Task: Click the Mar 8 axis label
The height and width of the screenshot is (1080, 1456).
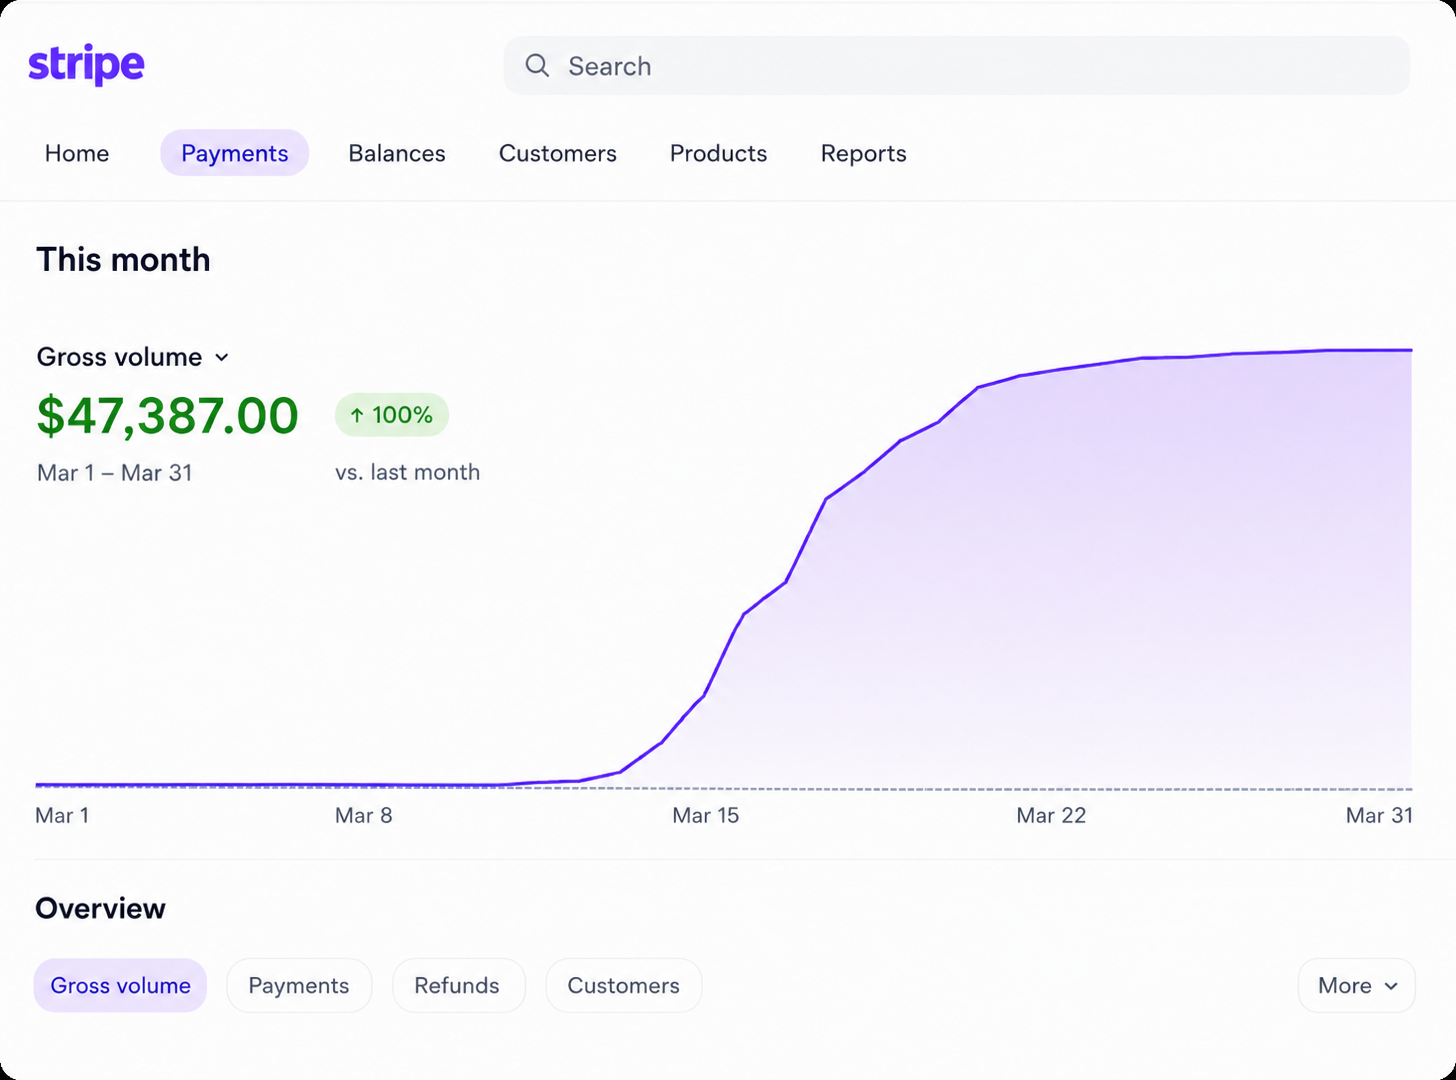Action: [x=364, y=815]
